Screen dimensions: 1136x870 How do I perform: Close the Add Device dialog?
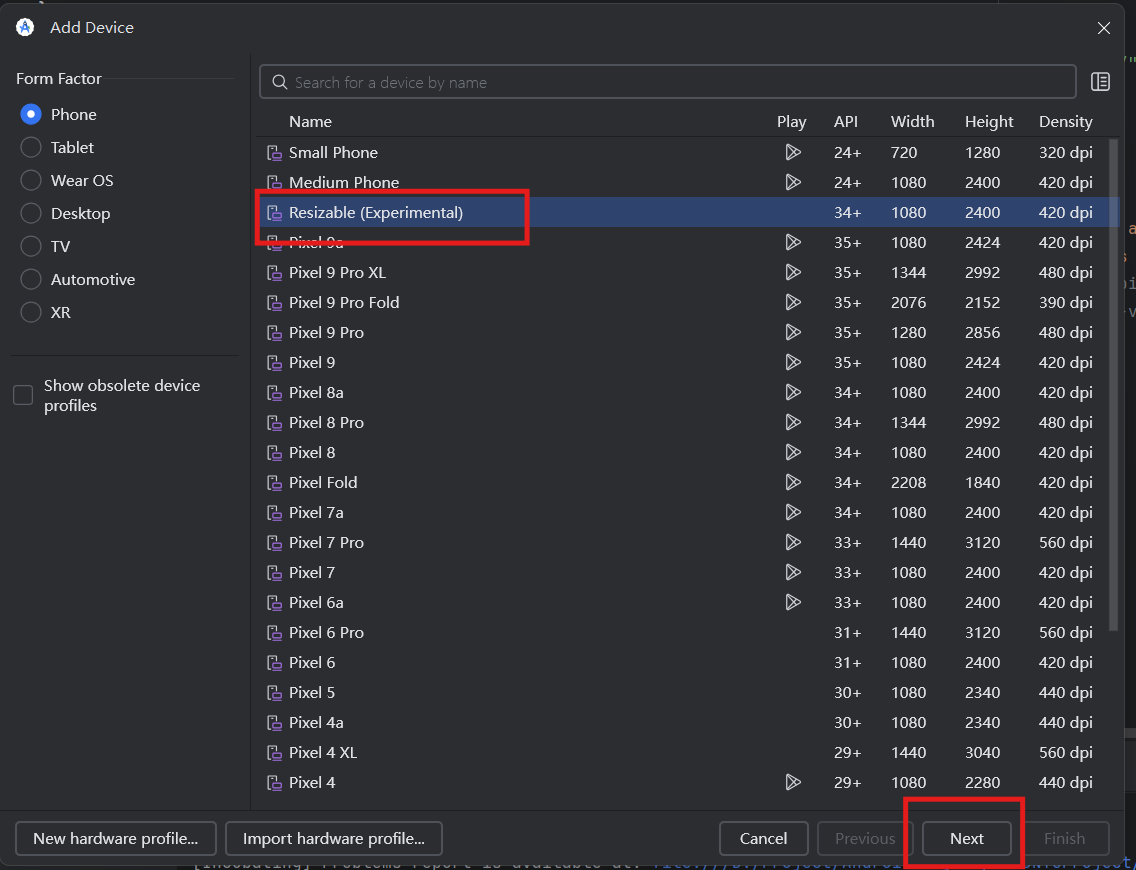[1103, 28]
